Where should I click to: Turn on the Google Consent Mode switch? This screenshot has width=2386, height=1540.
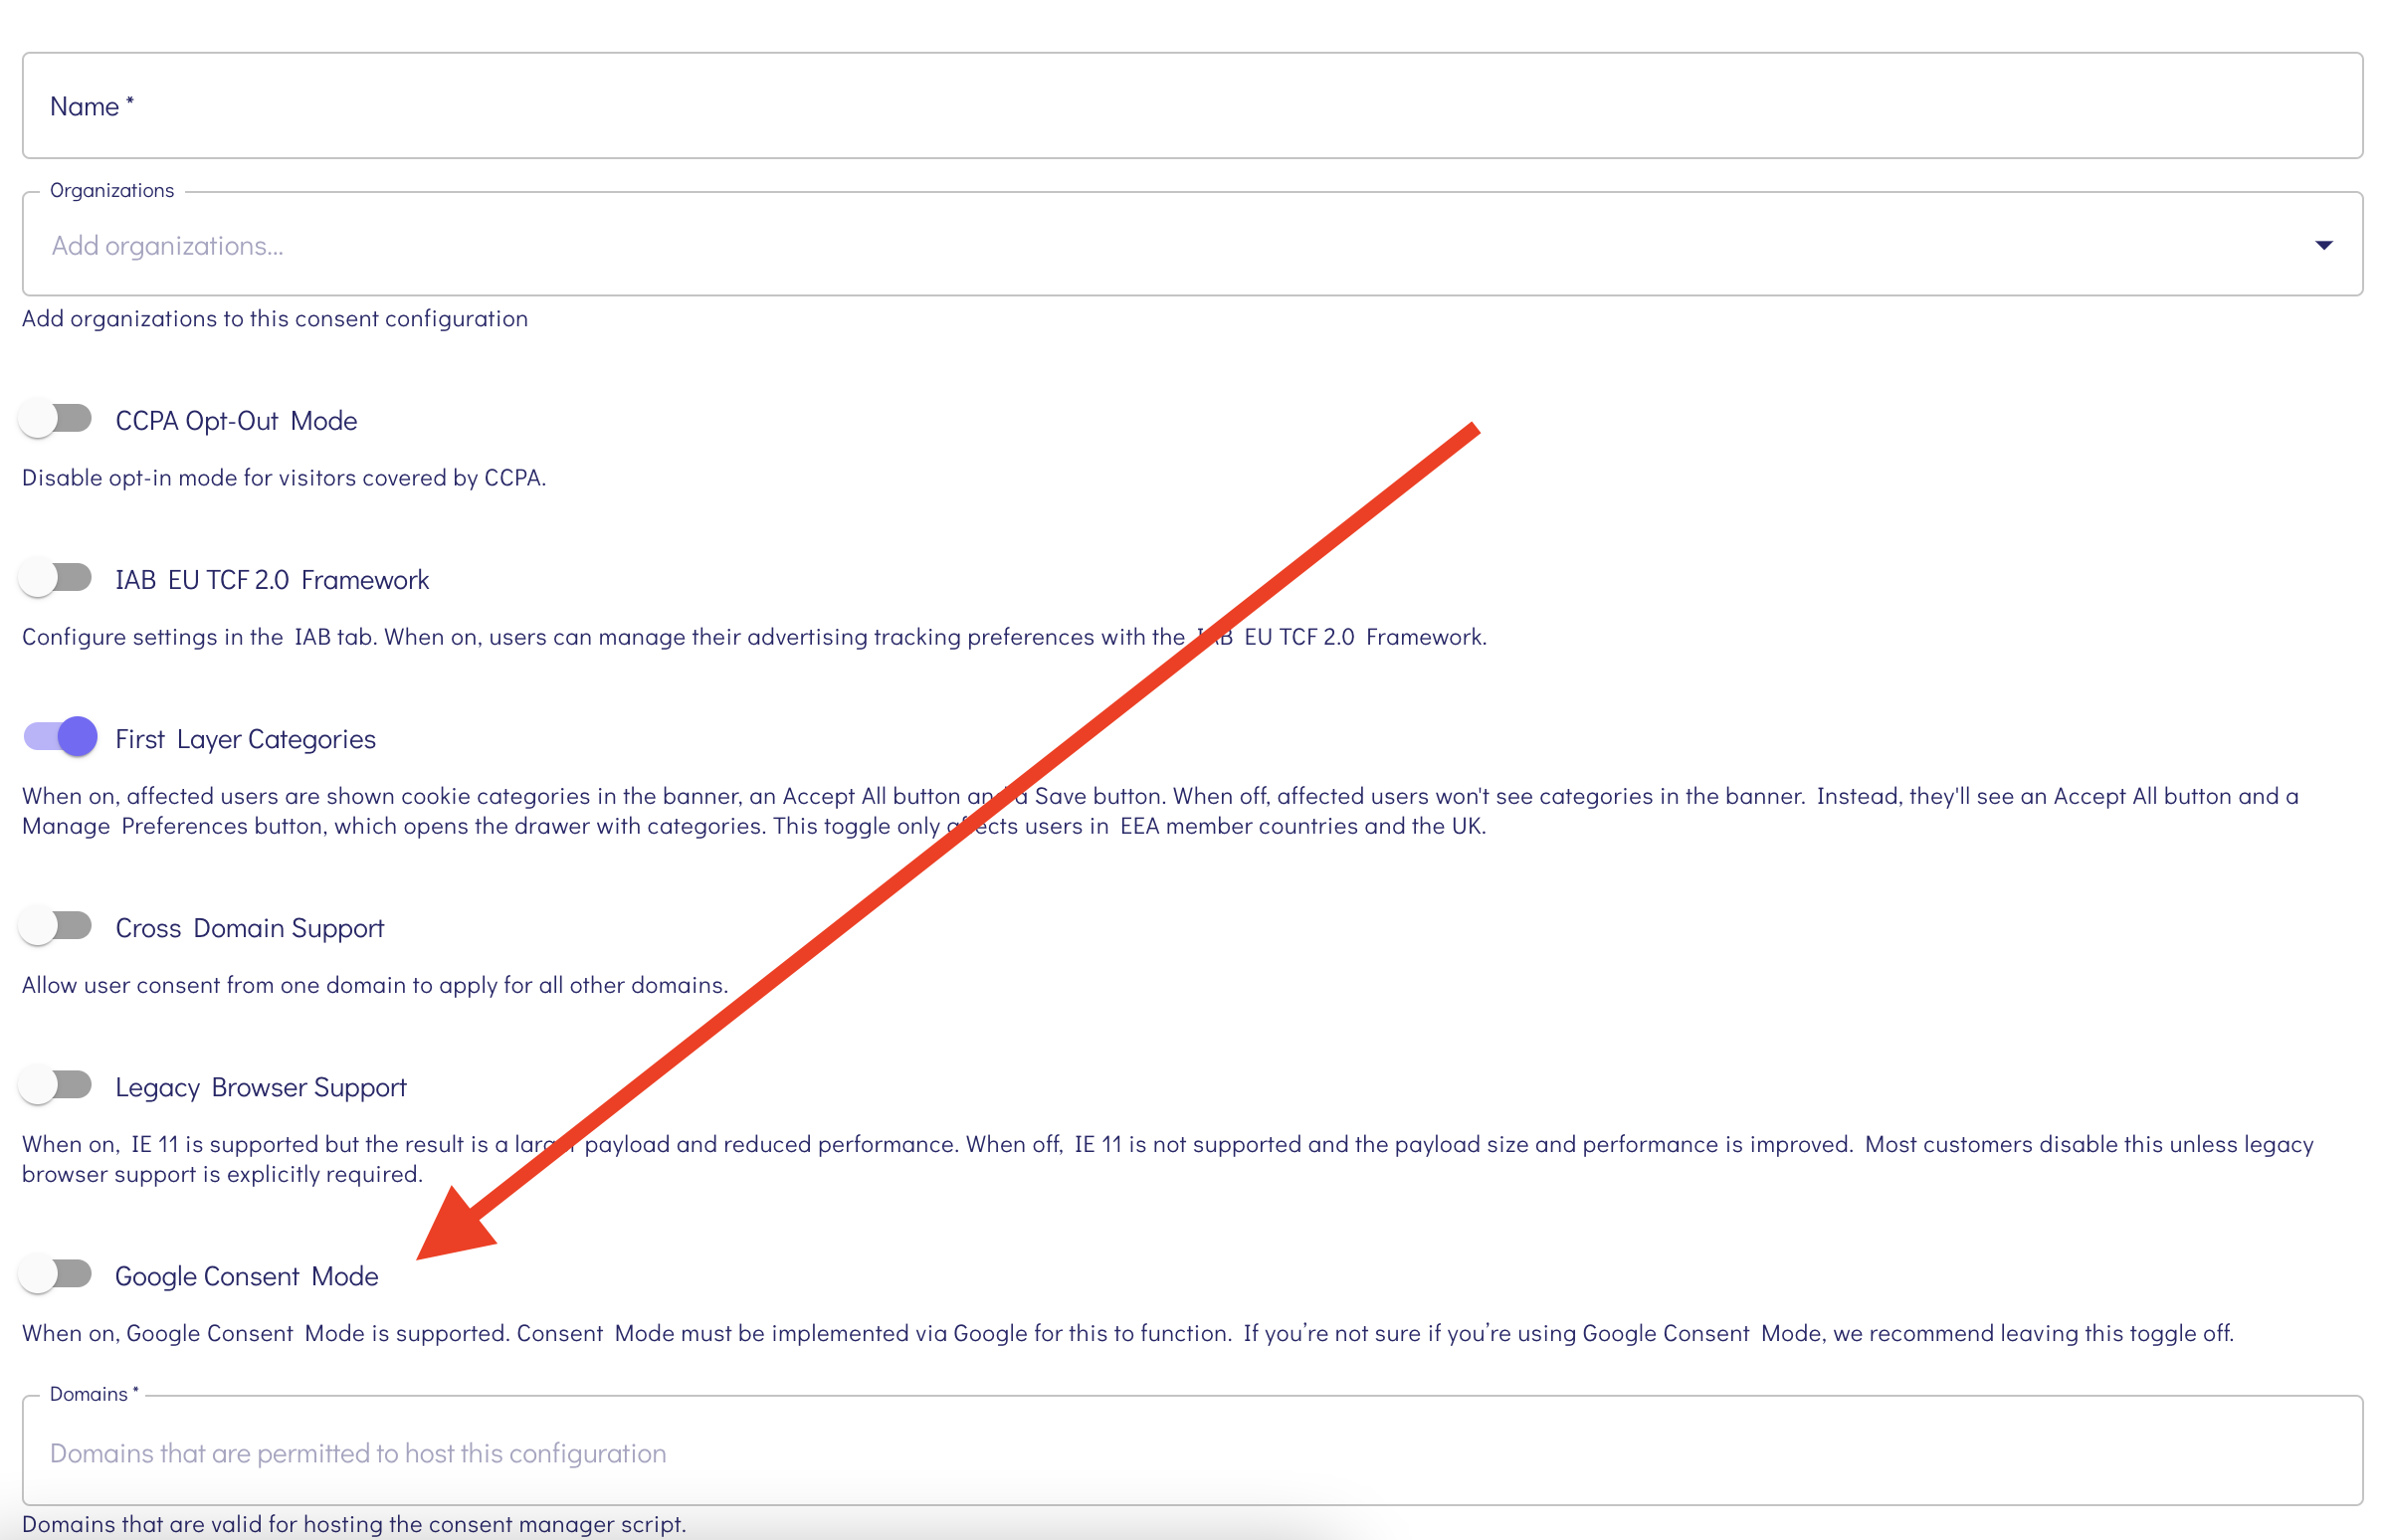pyautogui.click(x=56, y=1274)
